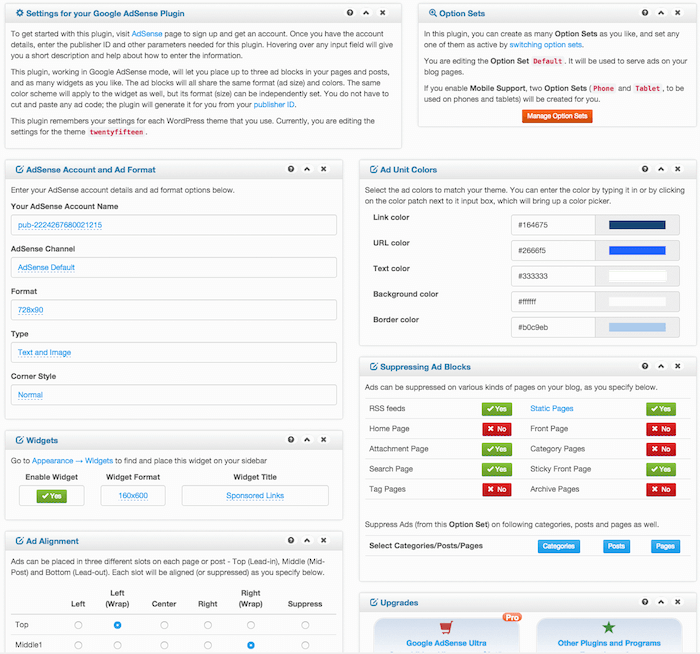Close AdSense Account and Ad Format panel
The height and width of the screenshot is (654, 700).
[324, 169]
